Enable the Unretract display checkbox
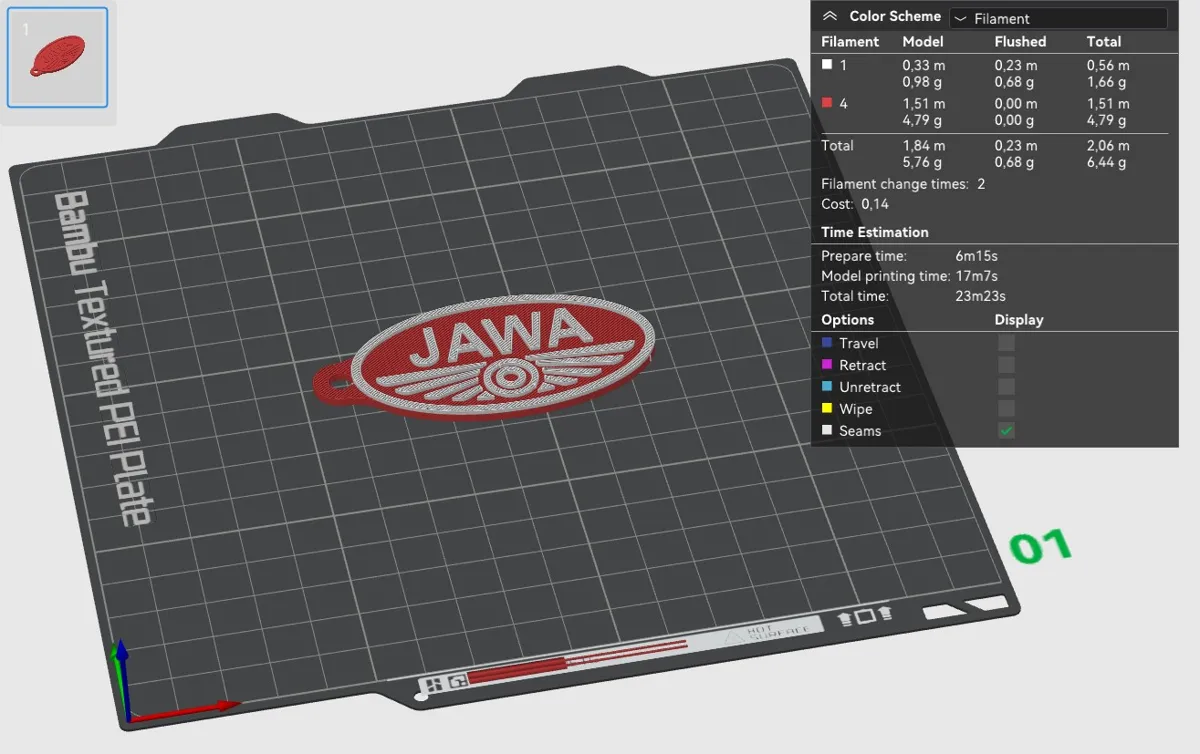Image resolution: width=1200 pixels, height=754 pixels. (x=1006, y=387)
